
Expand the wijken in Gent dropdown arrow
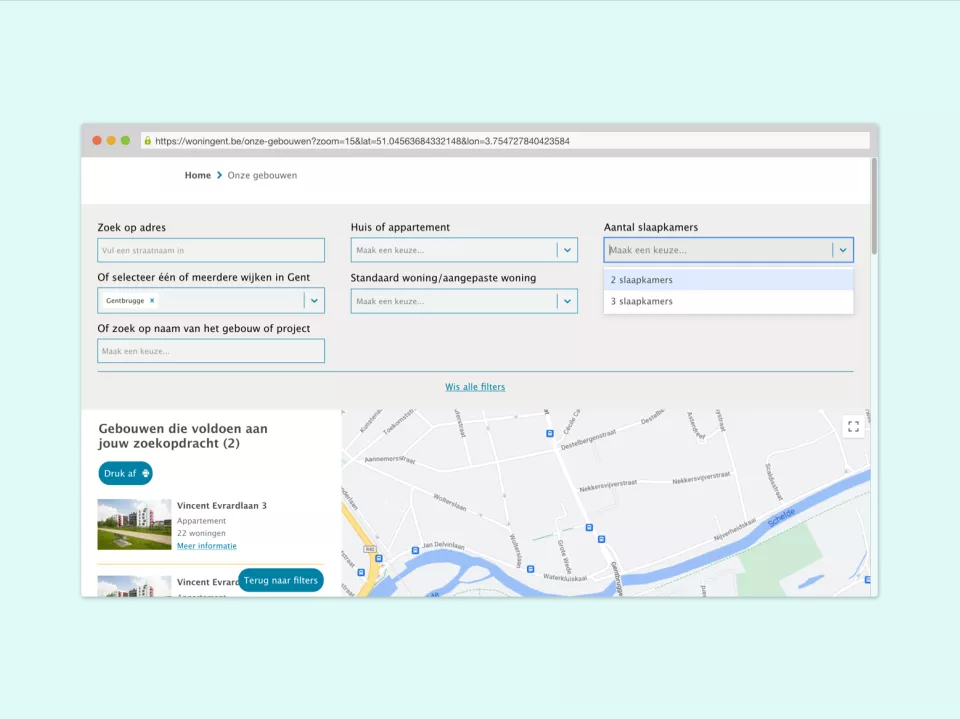(314, 301)
